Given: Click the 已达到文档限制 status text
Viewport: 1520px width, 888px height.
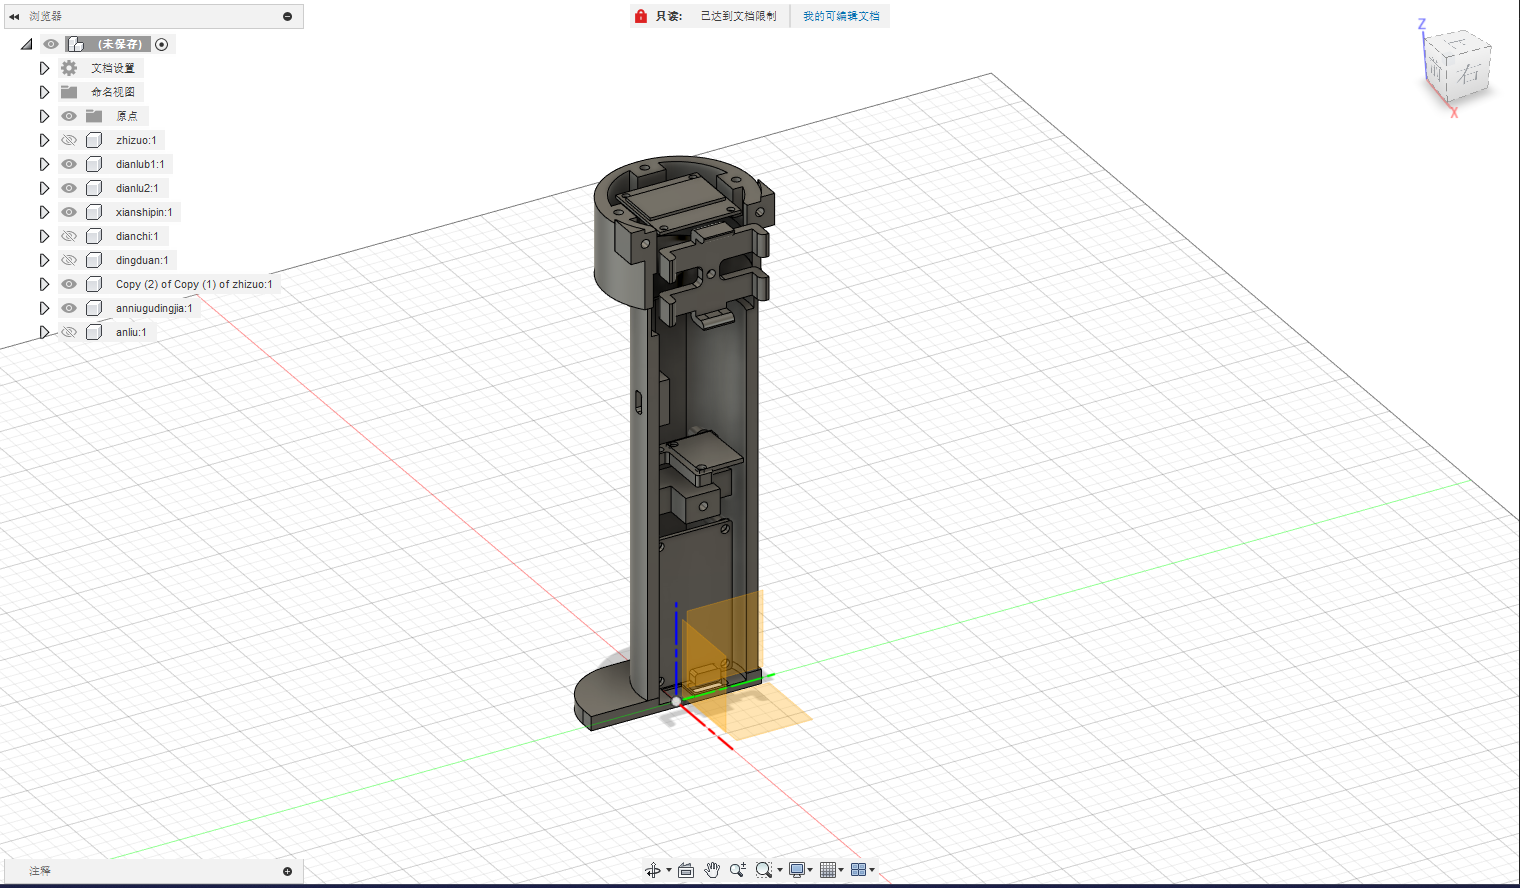Looking at the screenshot, I should pyautogui.click(x=738, y=16).
